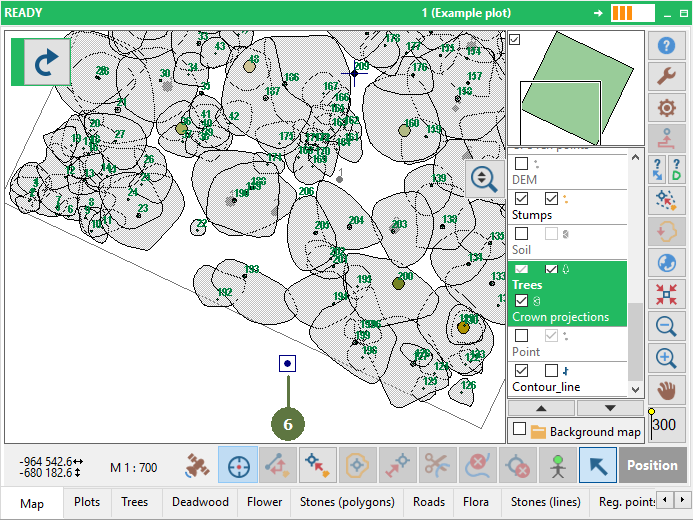This screenshot has height=520, width=693.
Task: Click the overview map thumbnail
Action: coord(576,88)
